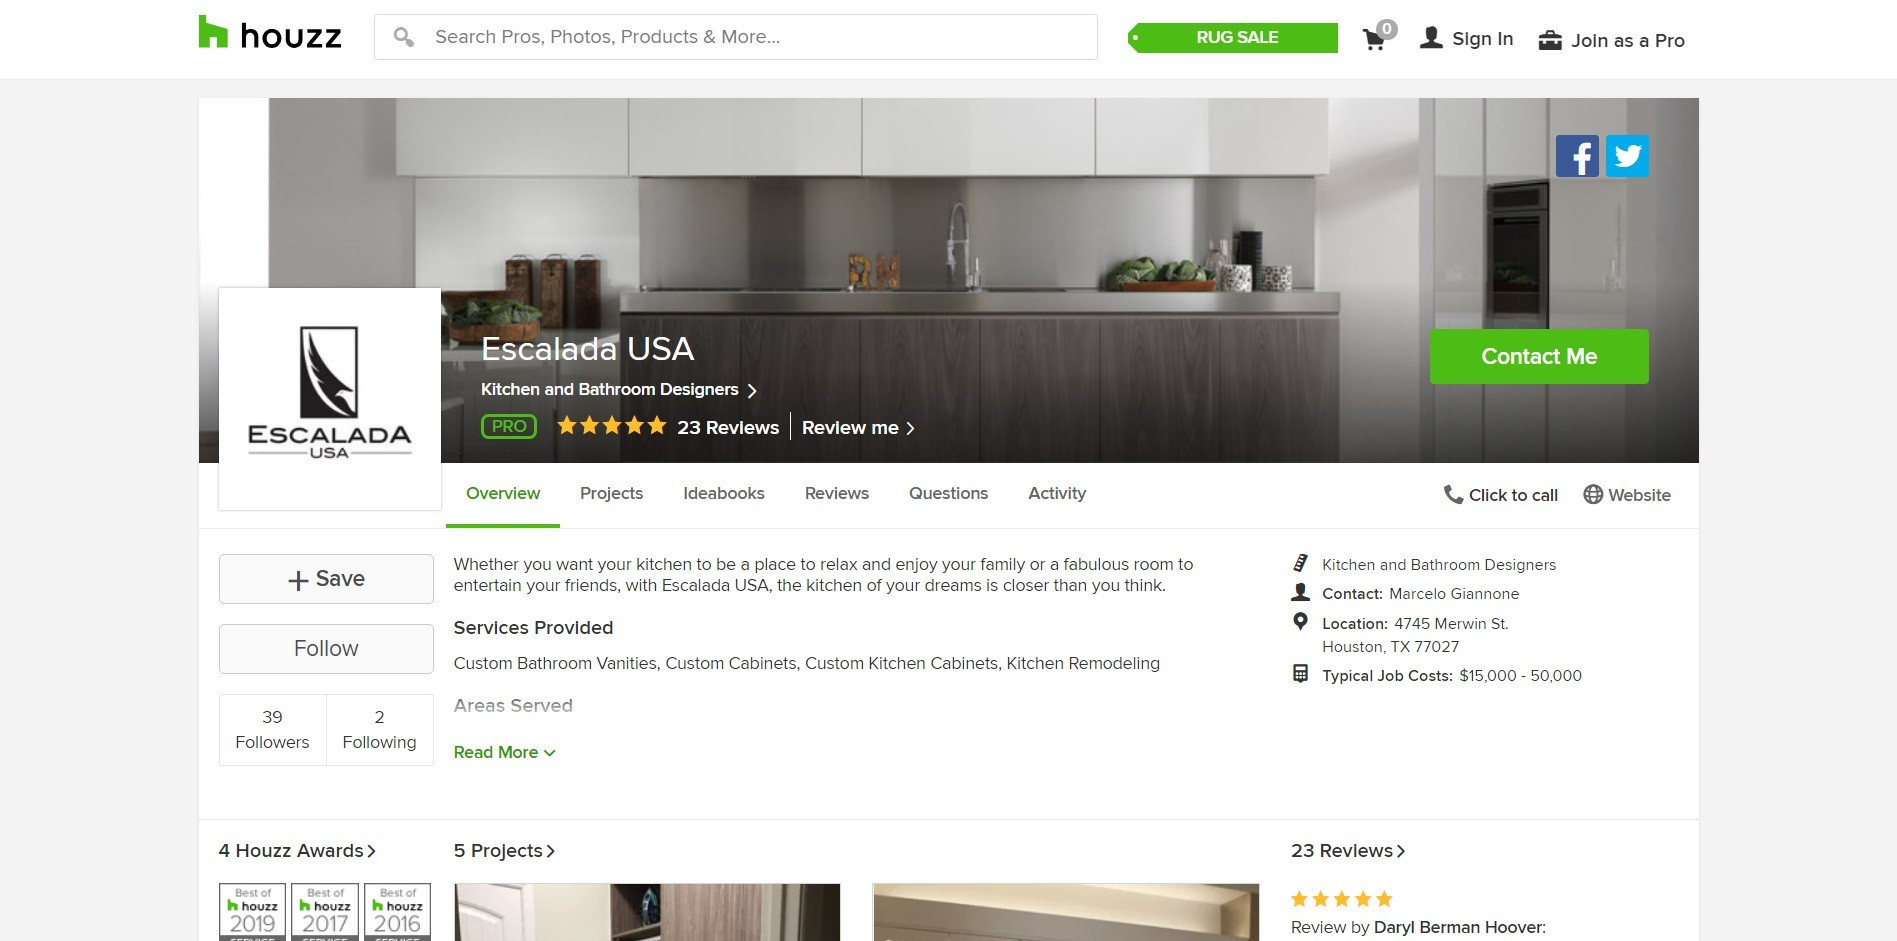Switch to the Projects tab

pyautogui.click(x=611, y=493)
